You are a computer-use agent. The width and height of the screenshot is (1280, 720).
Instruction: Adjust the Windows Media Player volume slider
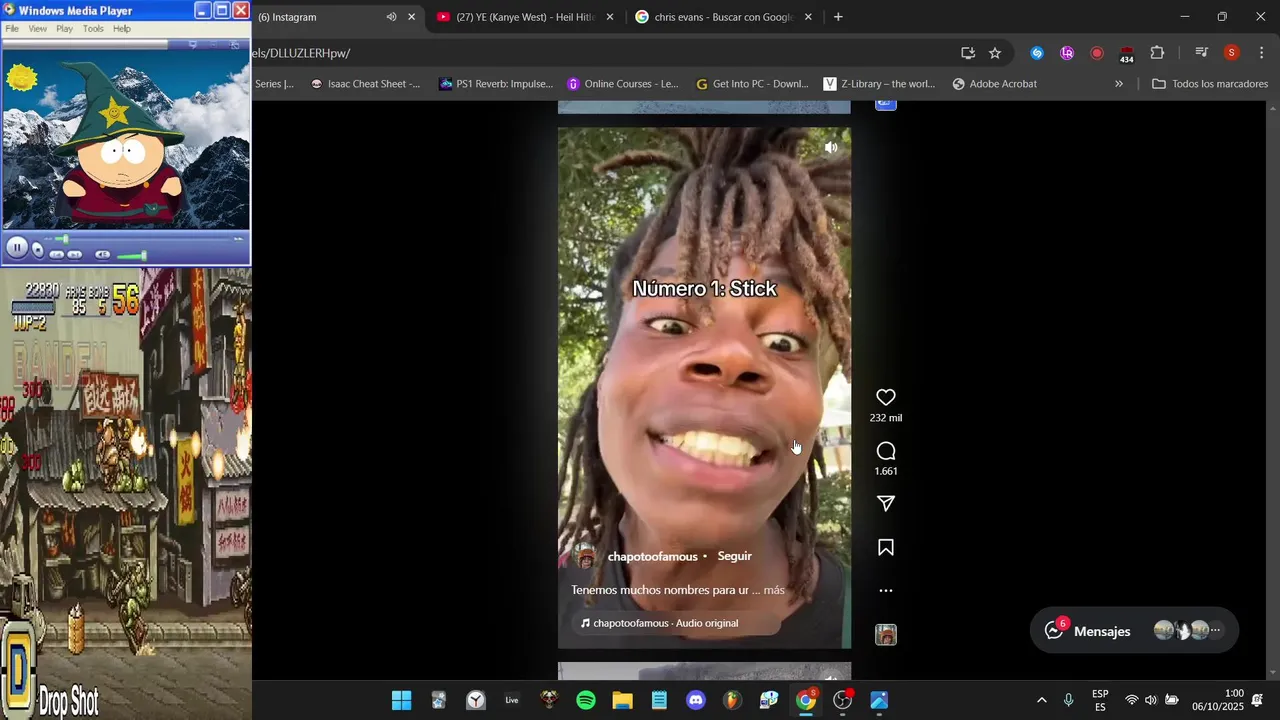pos(132,256)
